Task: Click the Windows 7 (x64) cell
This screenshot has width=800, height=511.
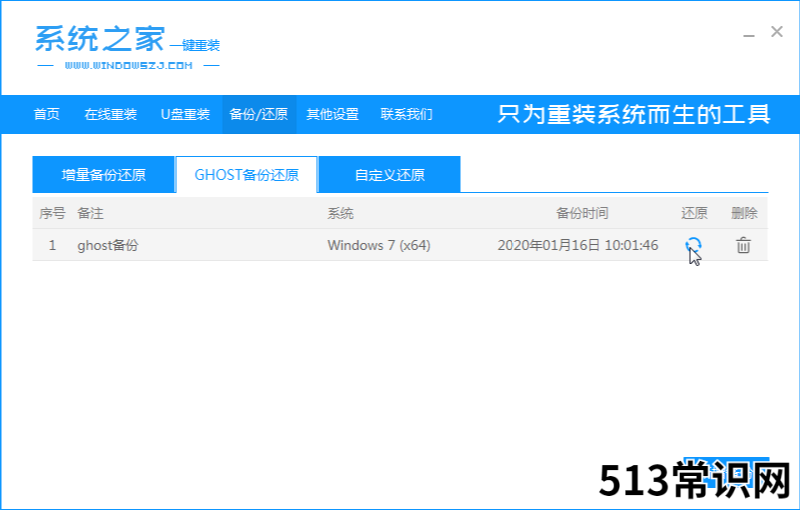Action: 379,245
